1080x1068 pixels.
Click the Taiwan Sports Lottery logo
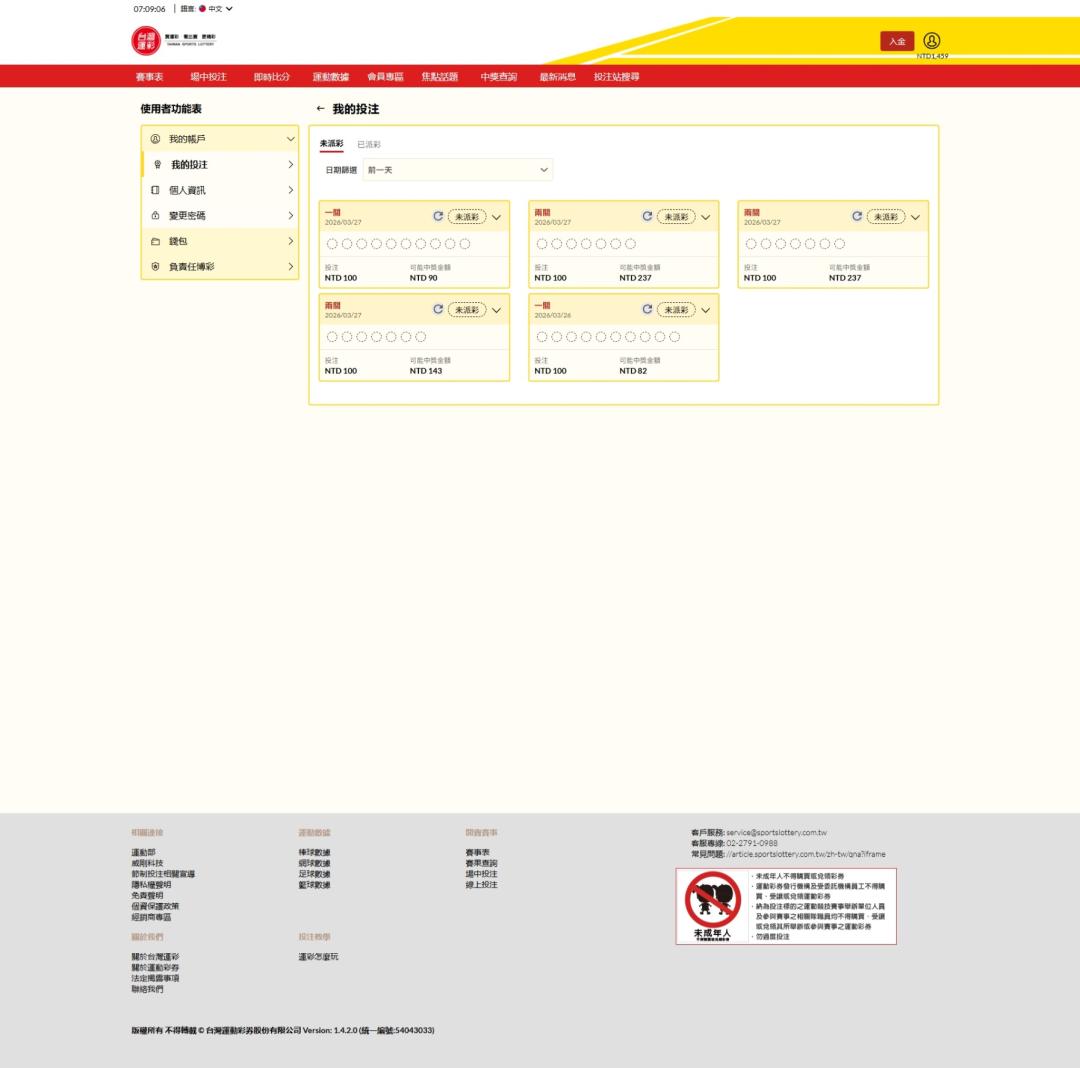pos(173,41)
